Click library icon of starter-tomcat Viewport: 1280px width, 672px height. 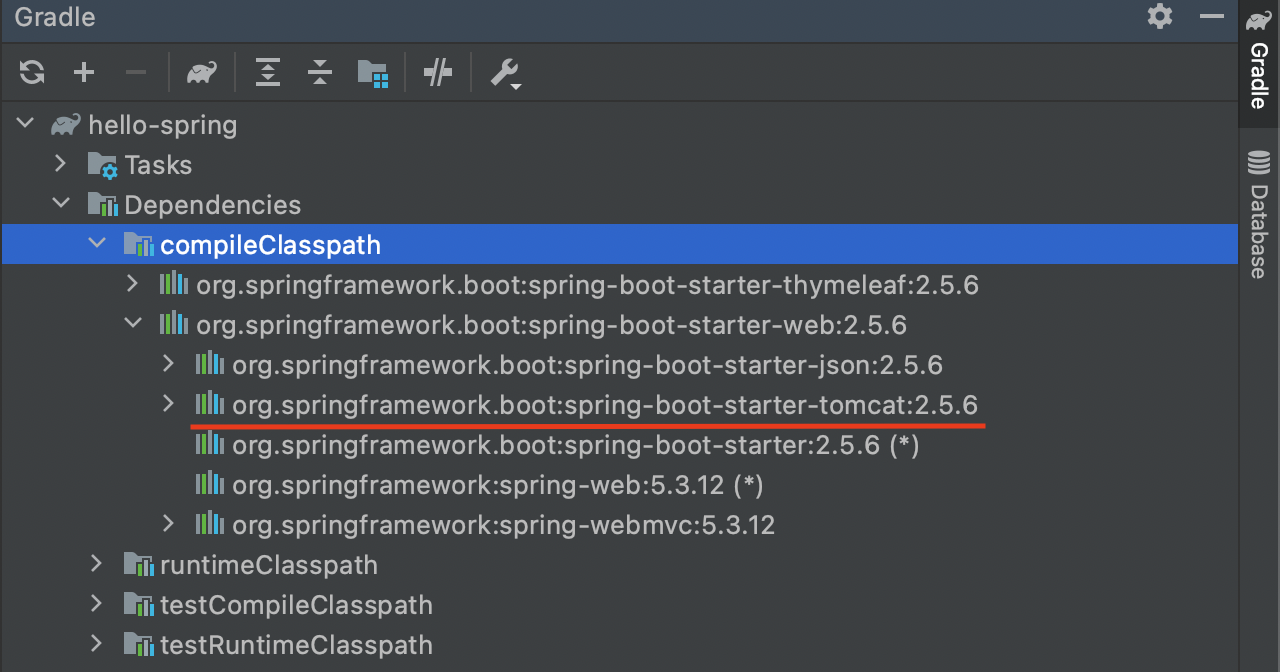click(x=210, y=404)
